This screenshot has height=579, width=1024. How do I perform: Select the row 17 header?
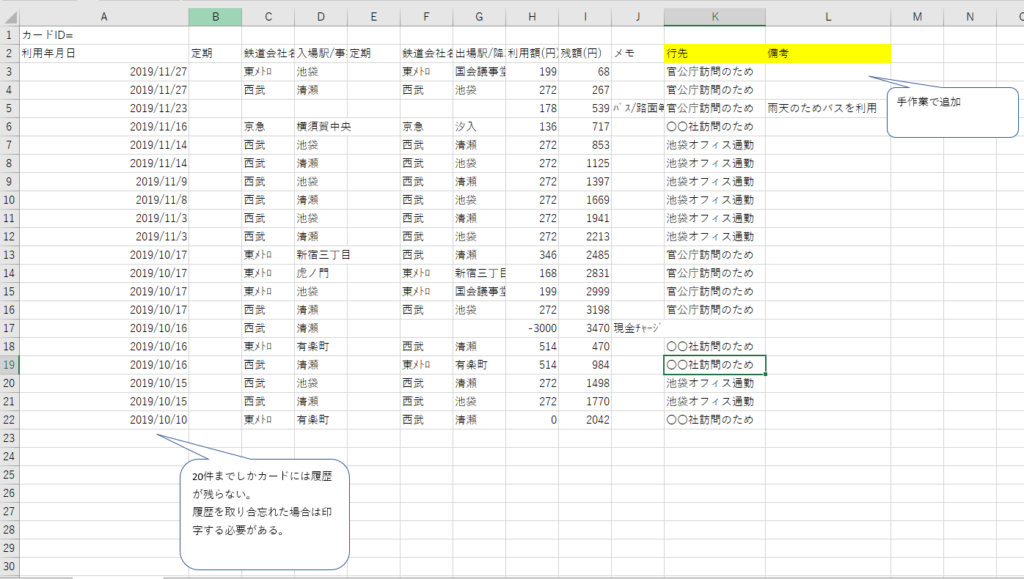[9, 328]
